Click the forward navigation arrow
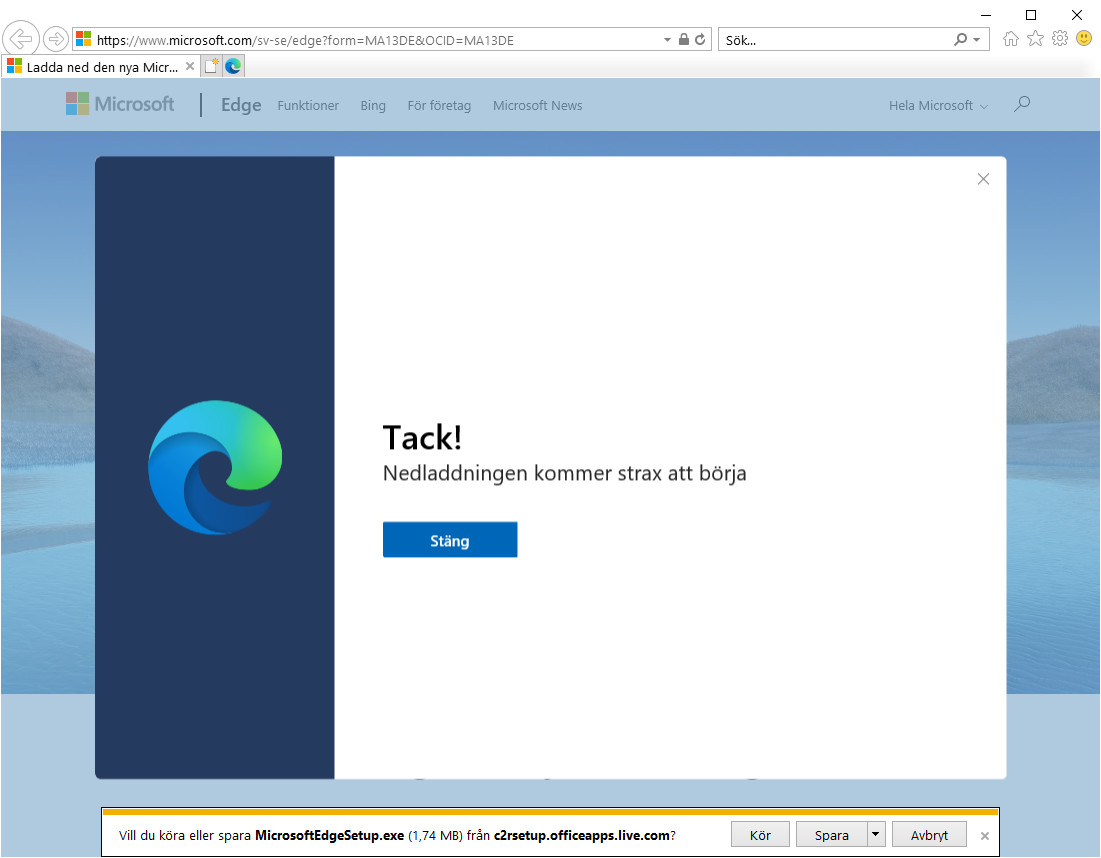The width and height of the screenshot is (1101, 858). 56,38
